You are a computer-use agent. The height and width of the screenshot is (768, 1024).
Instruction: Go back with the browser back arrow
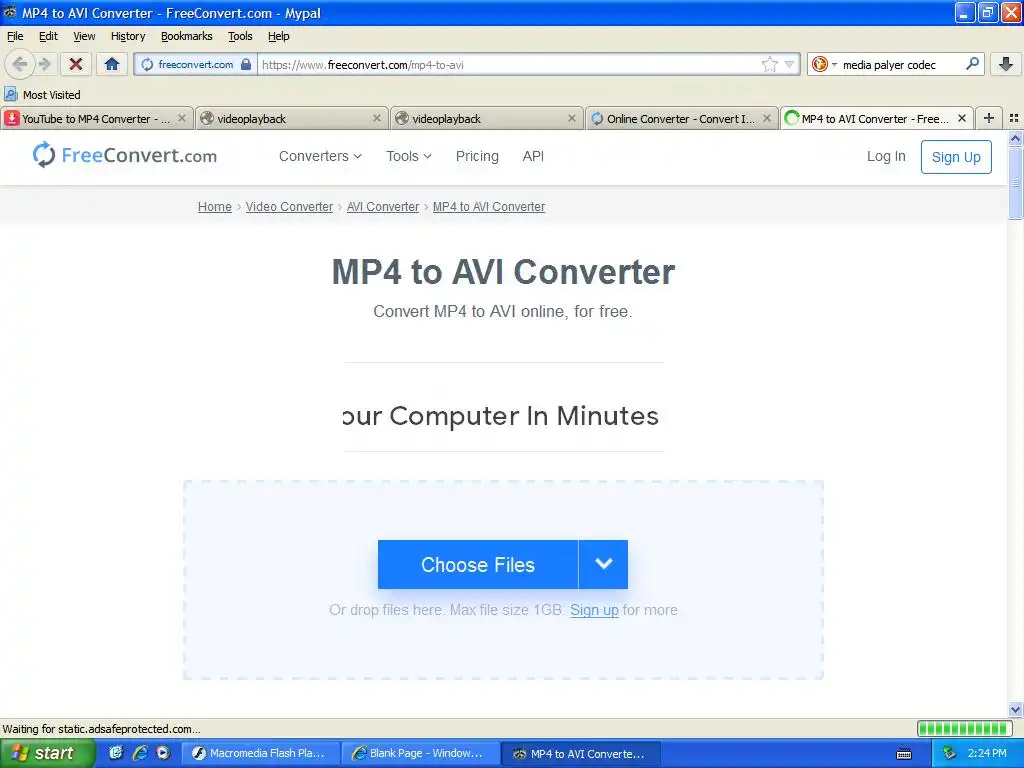(x=20, y=64)
